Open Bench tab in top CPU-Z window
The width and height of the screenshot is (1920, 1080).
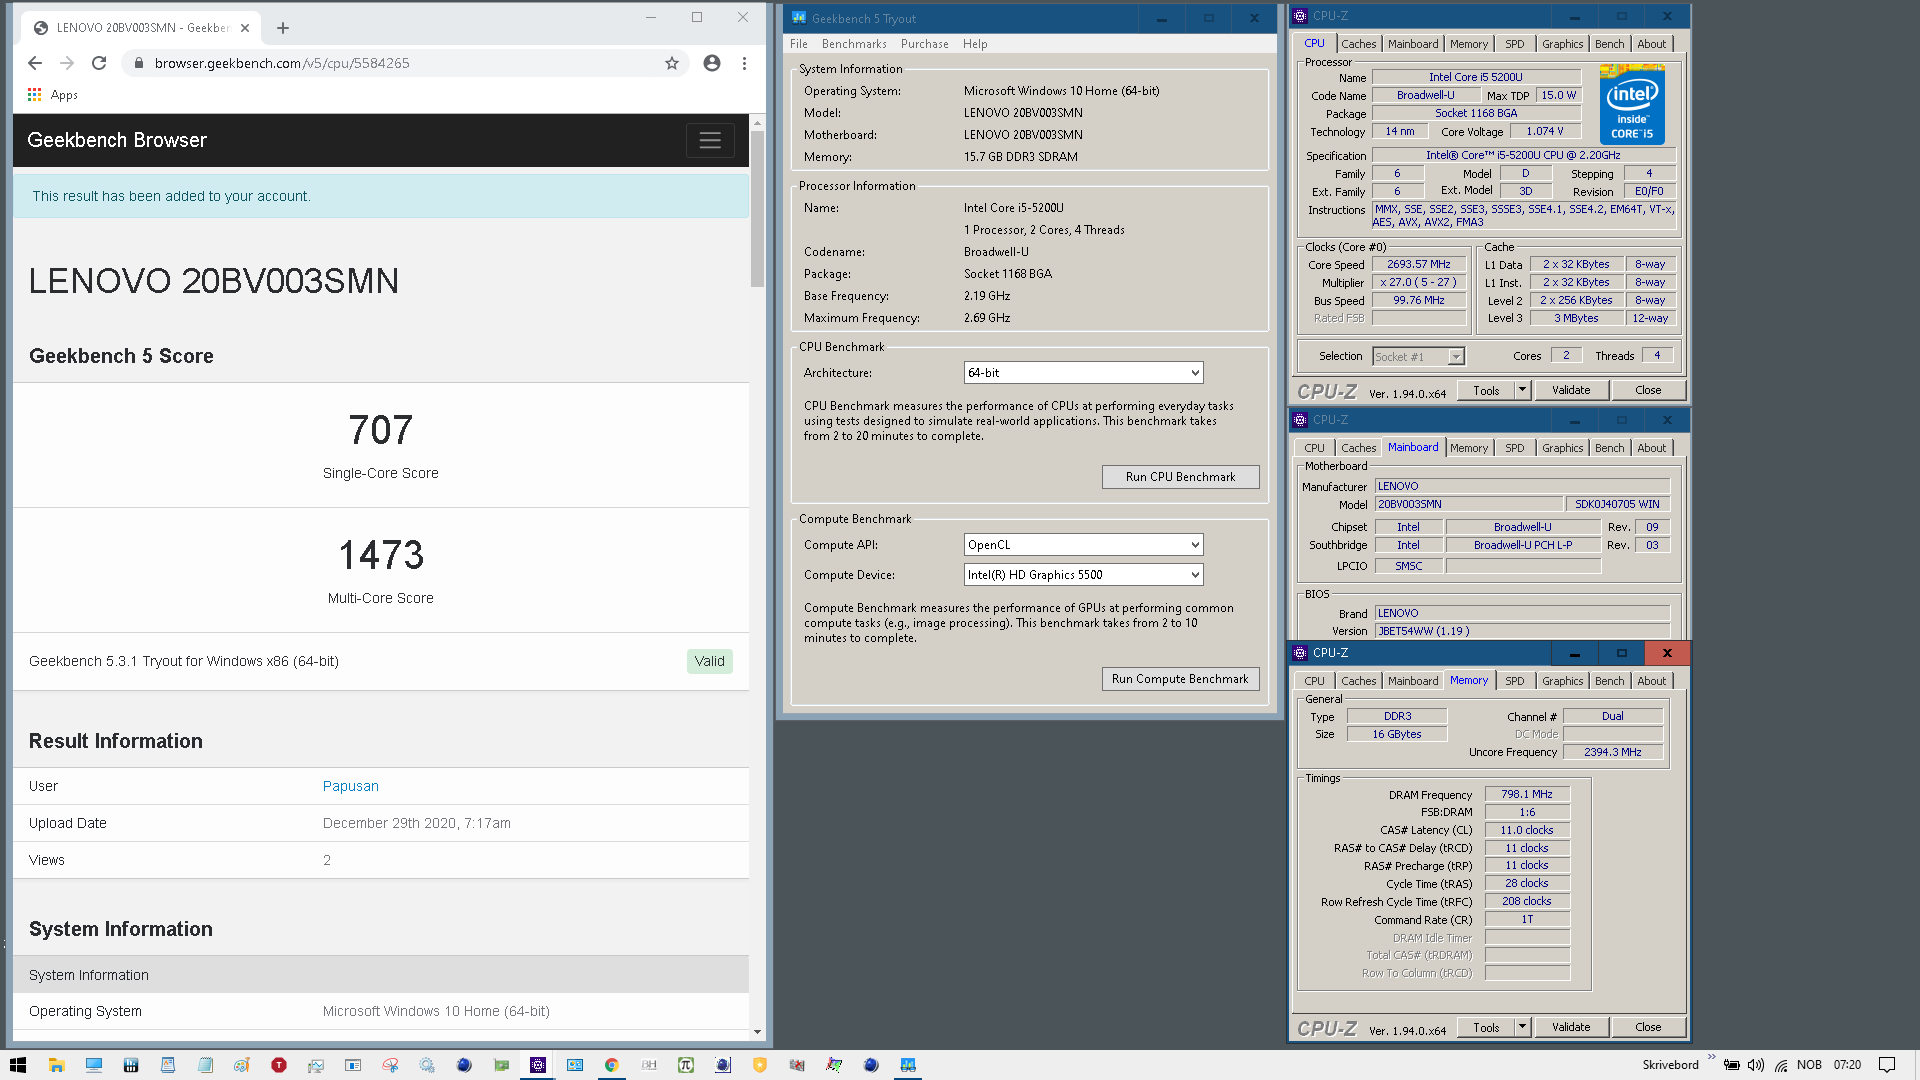click(1609, 44)
